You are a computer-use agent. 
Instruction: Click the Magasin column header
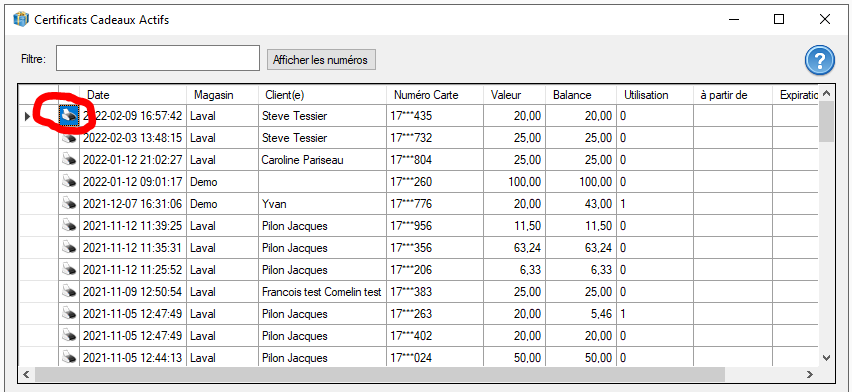pos(222,95)
